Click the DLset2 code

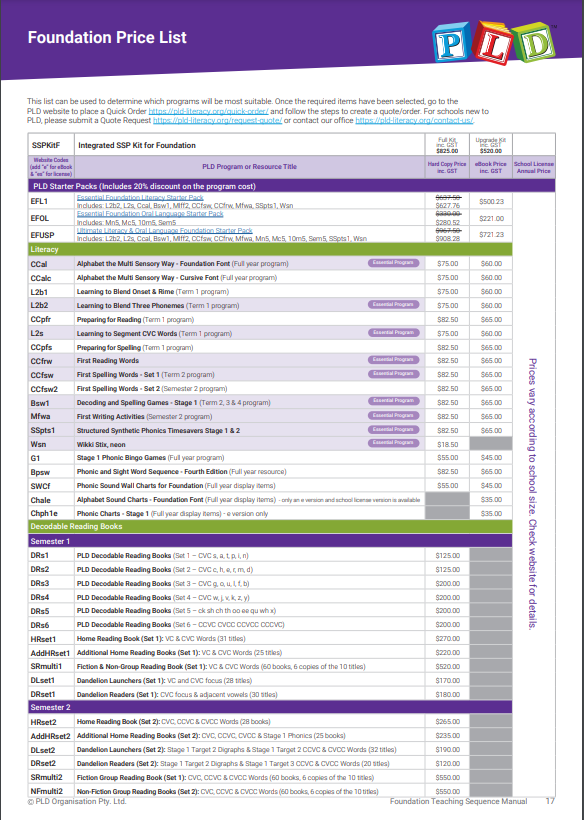[x=43, y=750]
